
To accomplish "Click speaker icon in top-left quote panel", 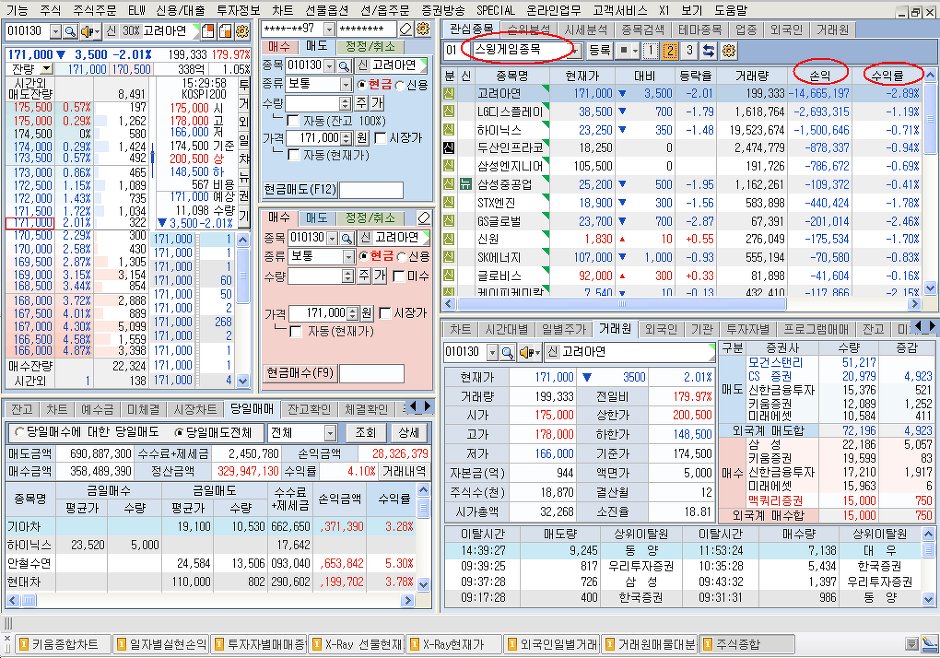I will tap(88, 31).
